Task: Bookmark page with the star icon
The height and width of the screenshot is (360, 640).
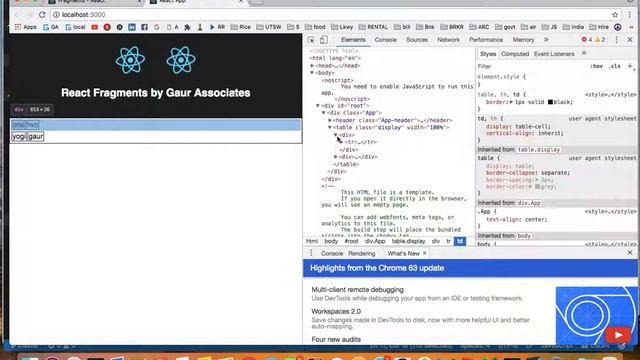Action: (615, 15)
